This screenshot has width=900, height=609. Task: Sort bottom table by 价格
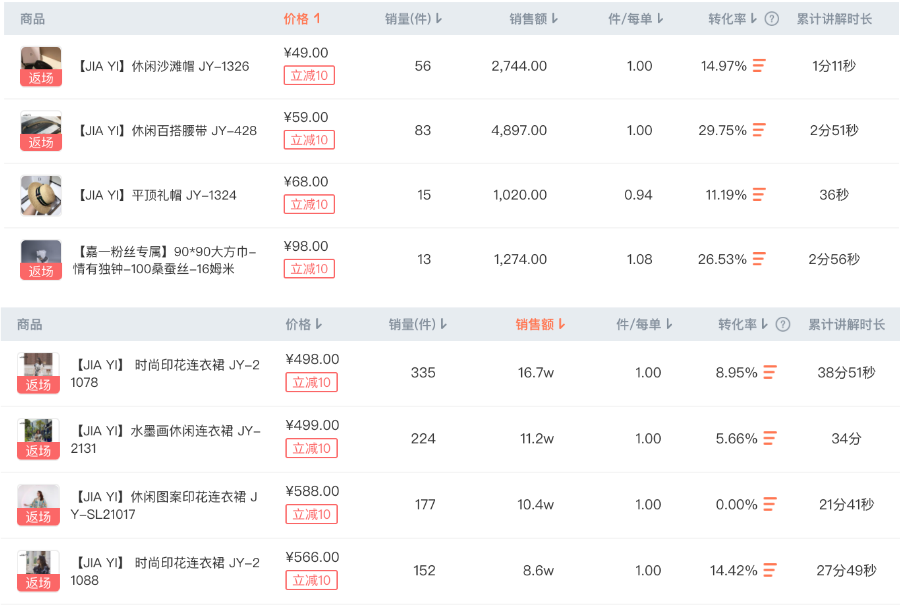coord(304,325)
